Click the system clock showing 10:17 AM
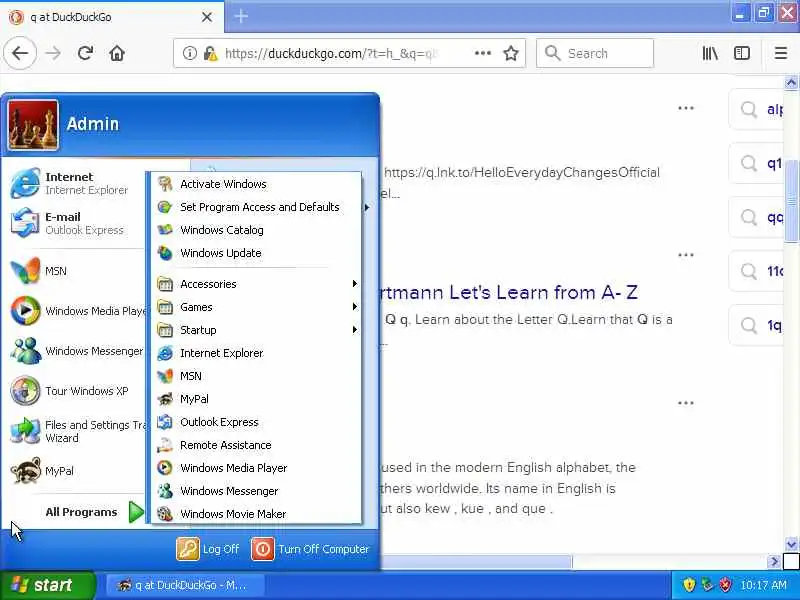Screen dimensions: 800x600 click(763, 585)
